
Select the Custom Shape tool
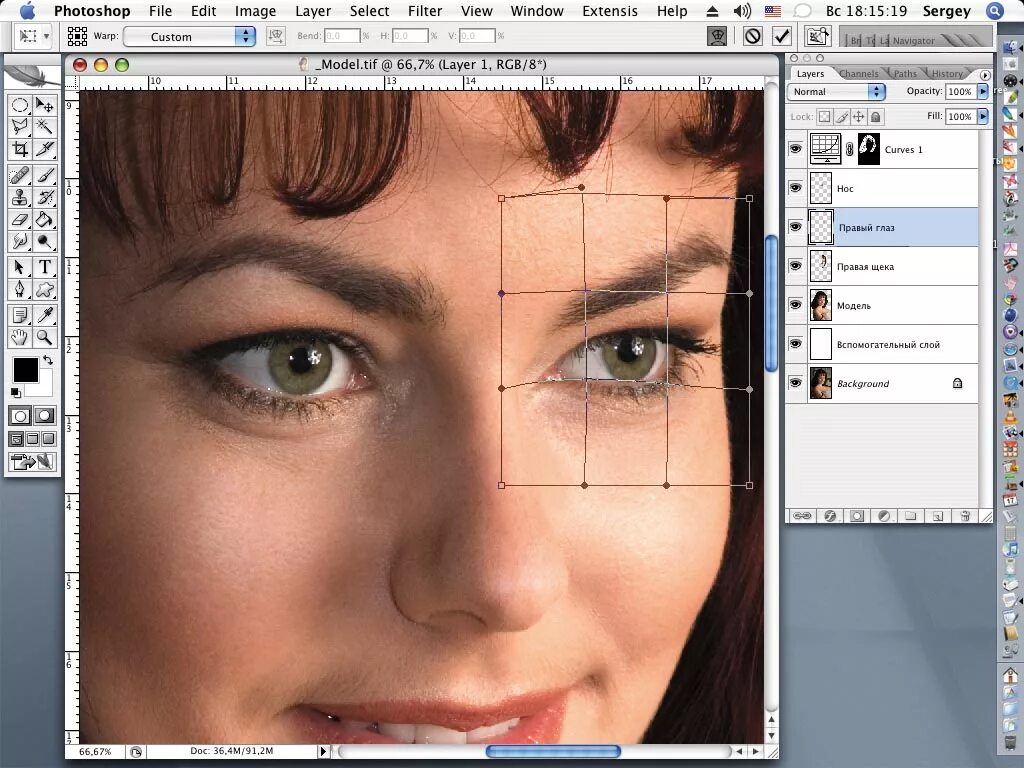click(x=44, y=289)
